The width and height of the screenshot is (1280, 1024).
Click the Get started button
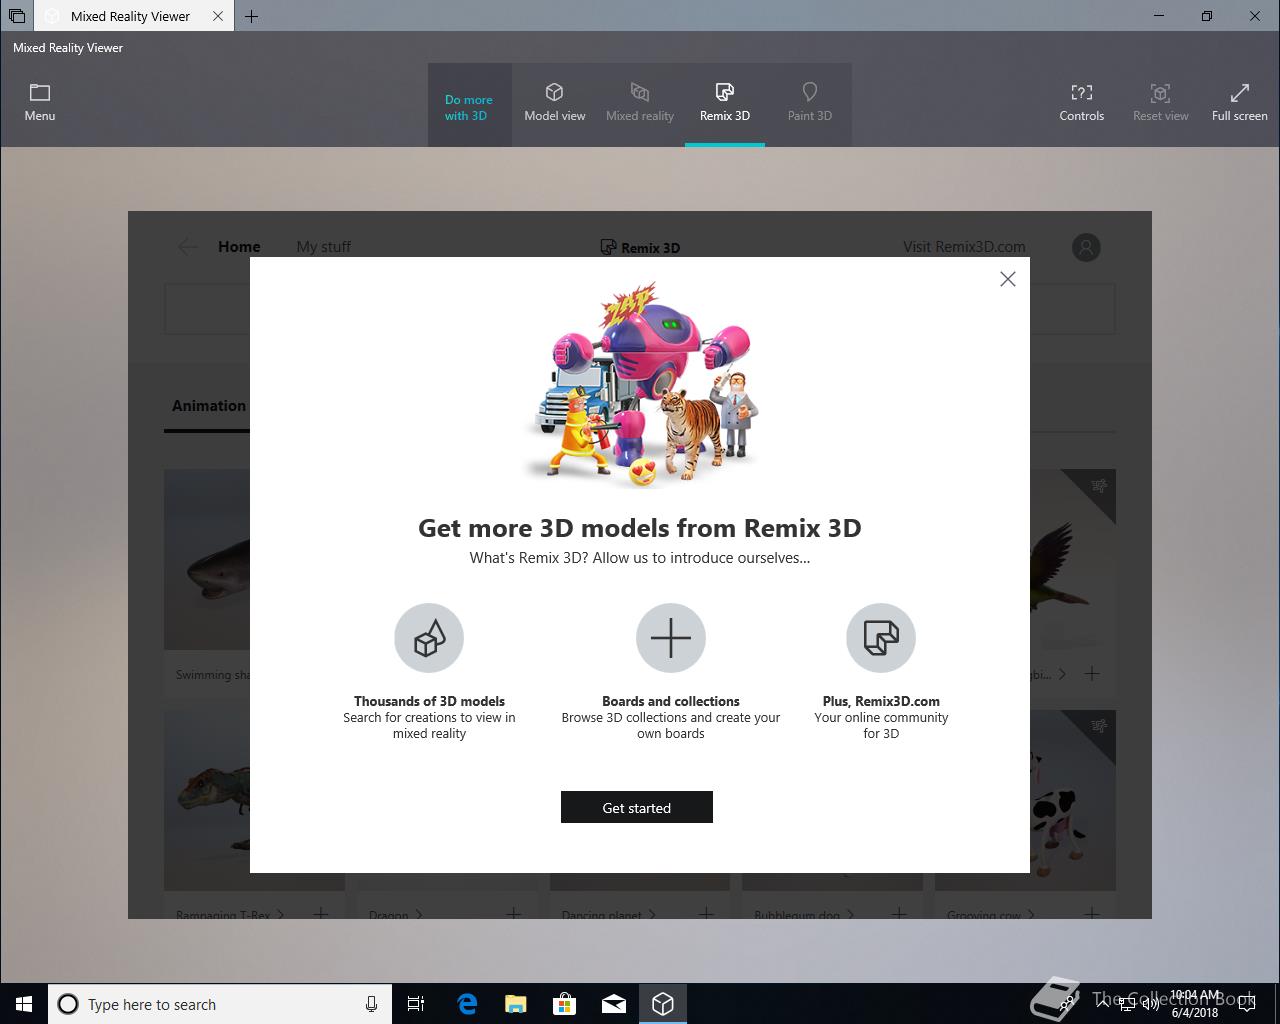coord(637,807)
